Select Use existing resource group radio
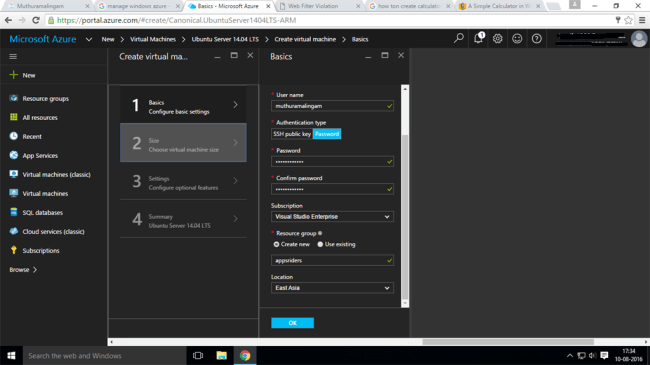650x365 pixels. [320, 244]
